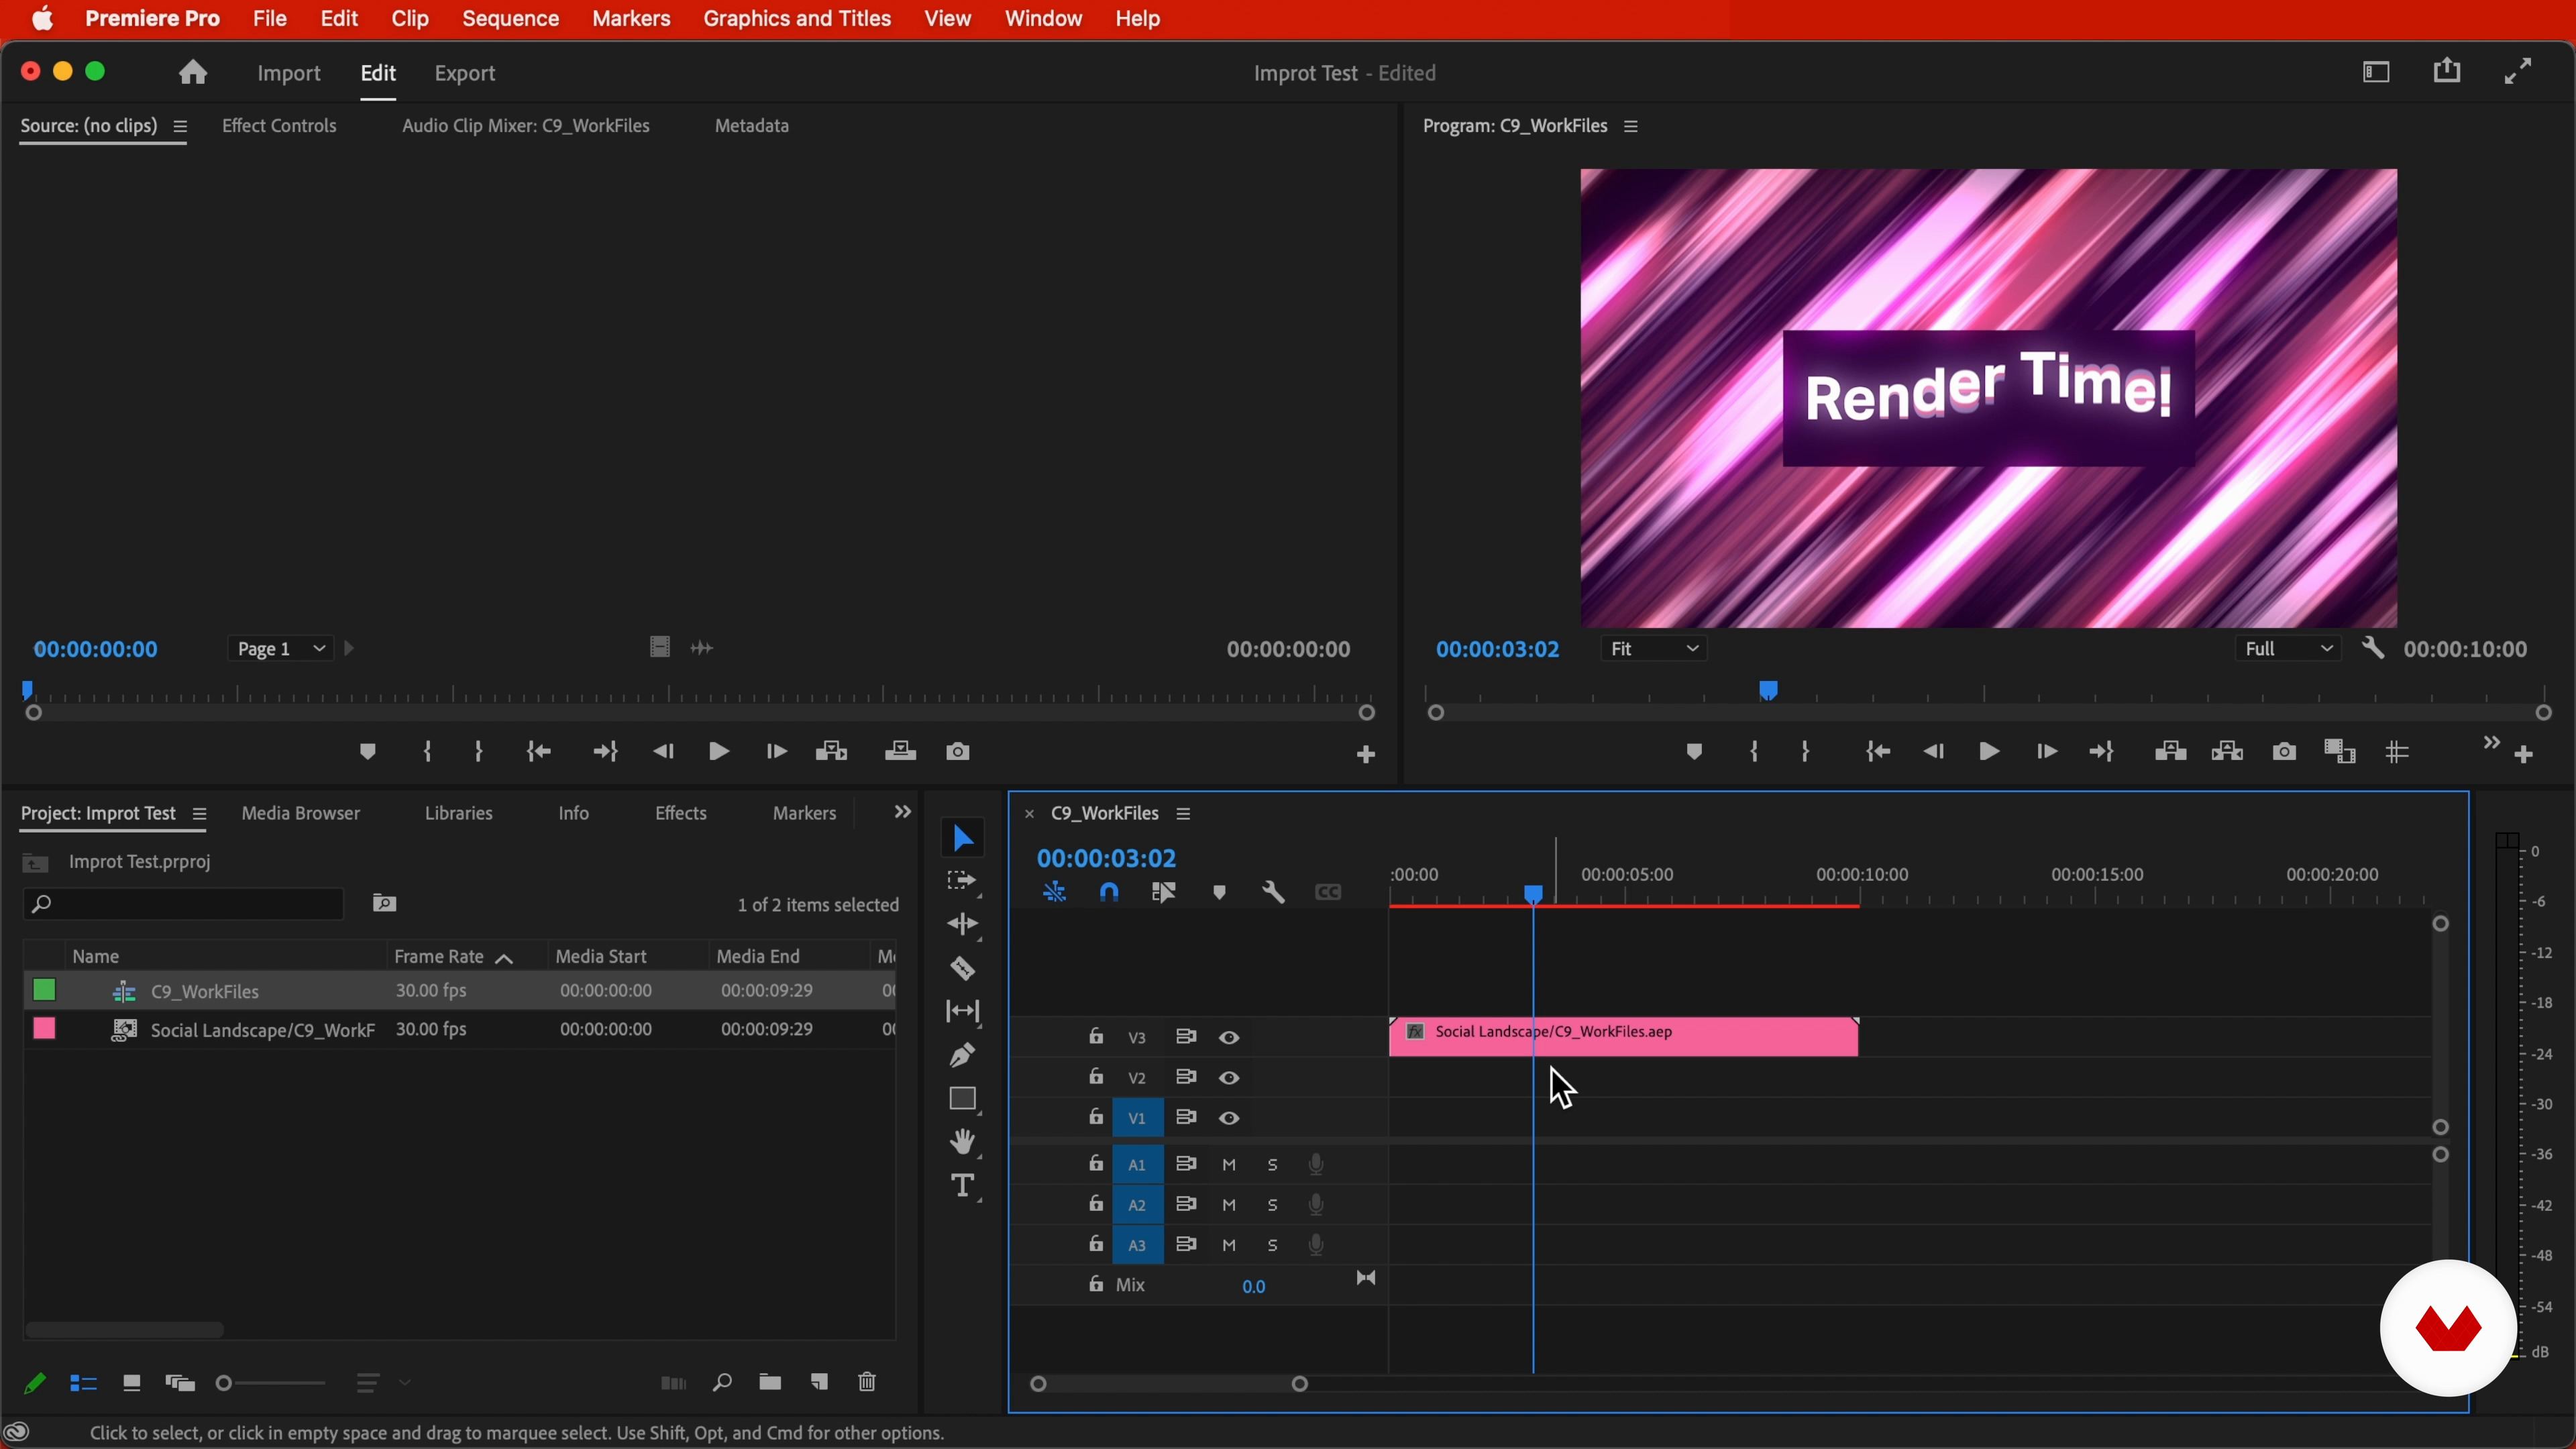Select the Ripple Edit tool
Viewport: 2576px width, 1449px height.
pos(963,925)
